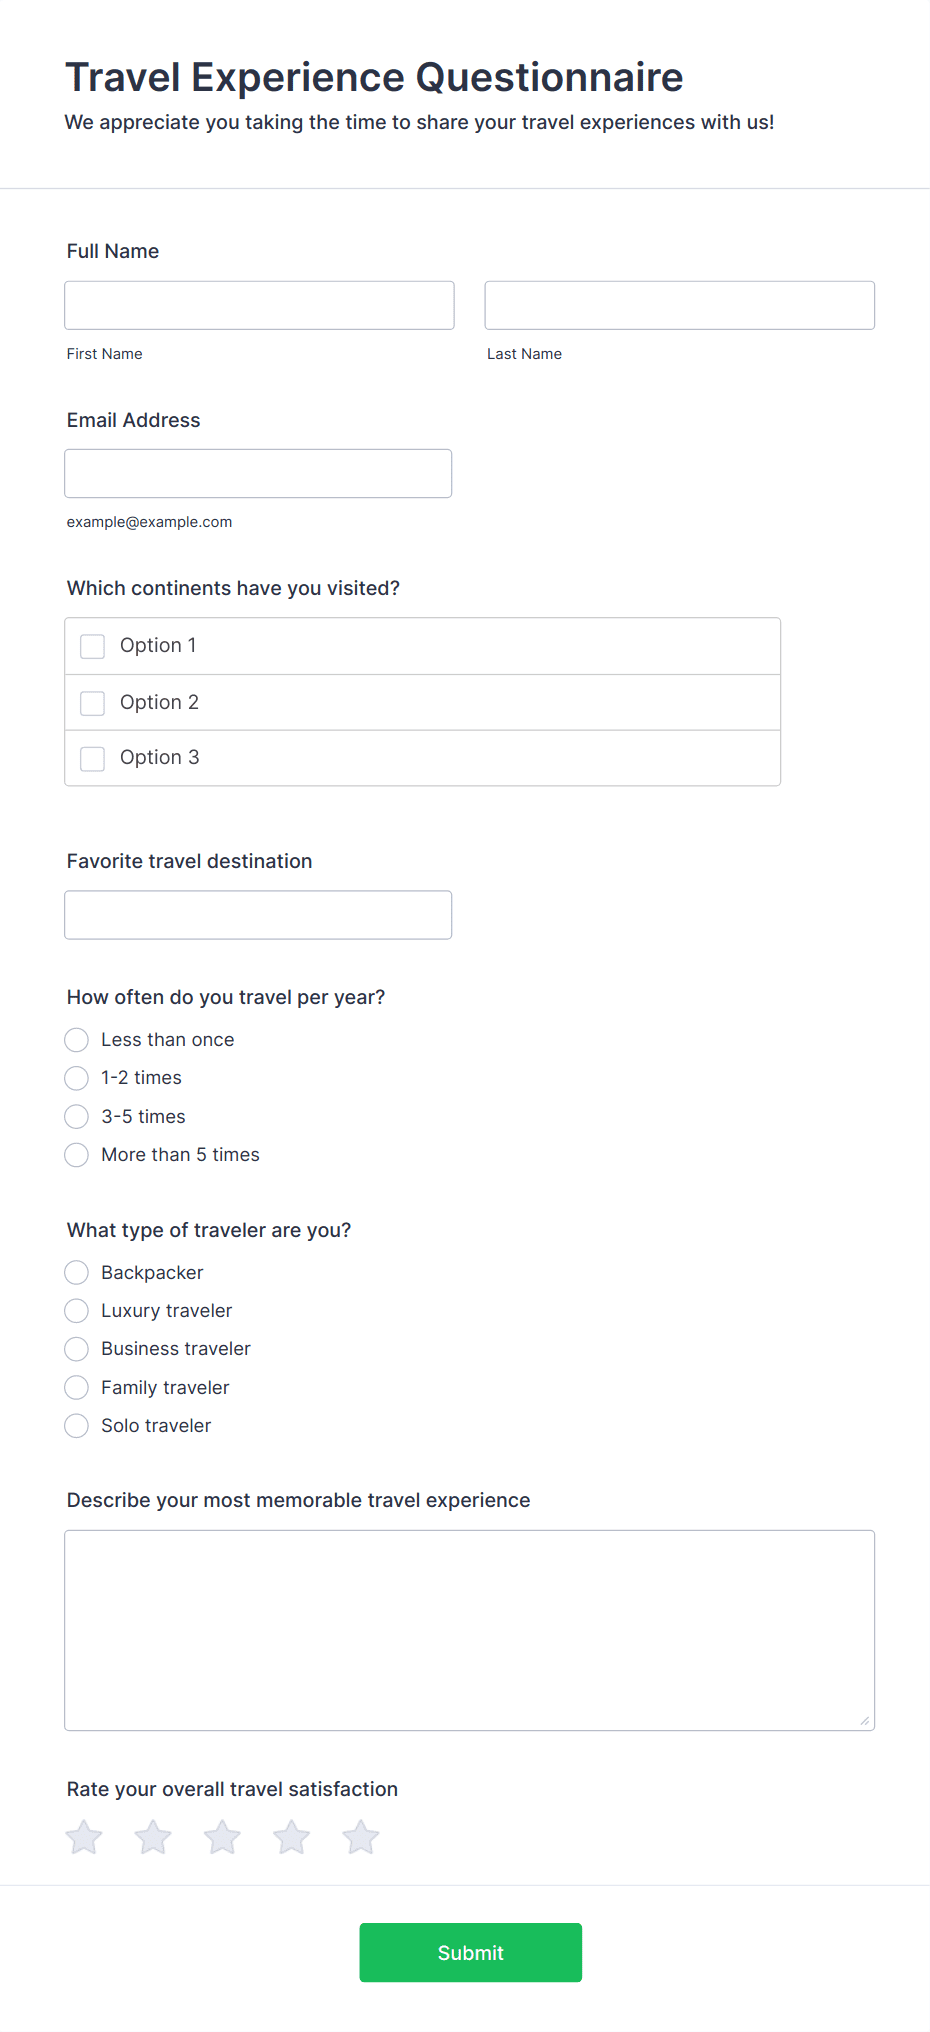Give five stars for travel satisfaction

(x=360, y=1837)
